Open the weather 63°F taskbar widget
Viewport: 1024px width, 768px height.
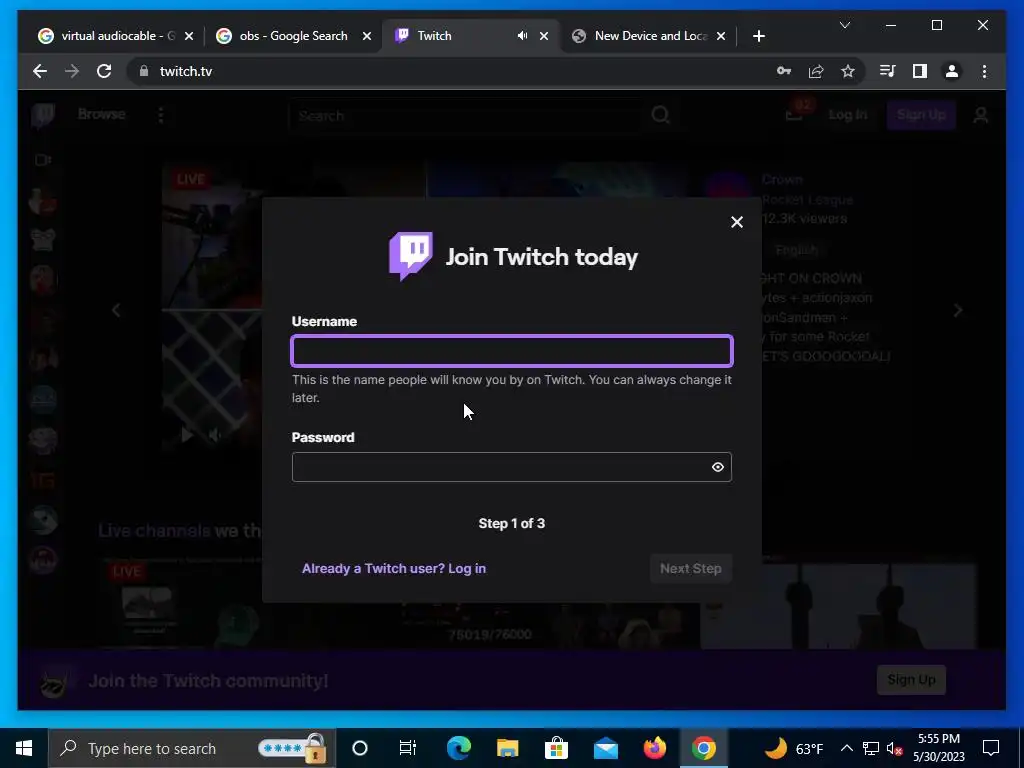(x=792, y=748)
